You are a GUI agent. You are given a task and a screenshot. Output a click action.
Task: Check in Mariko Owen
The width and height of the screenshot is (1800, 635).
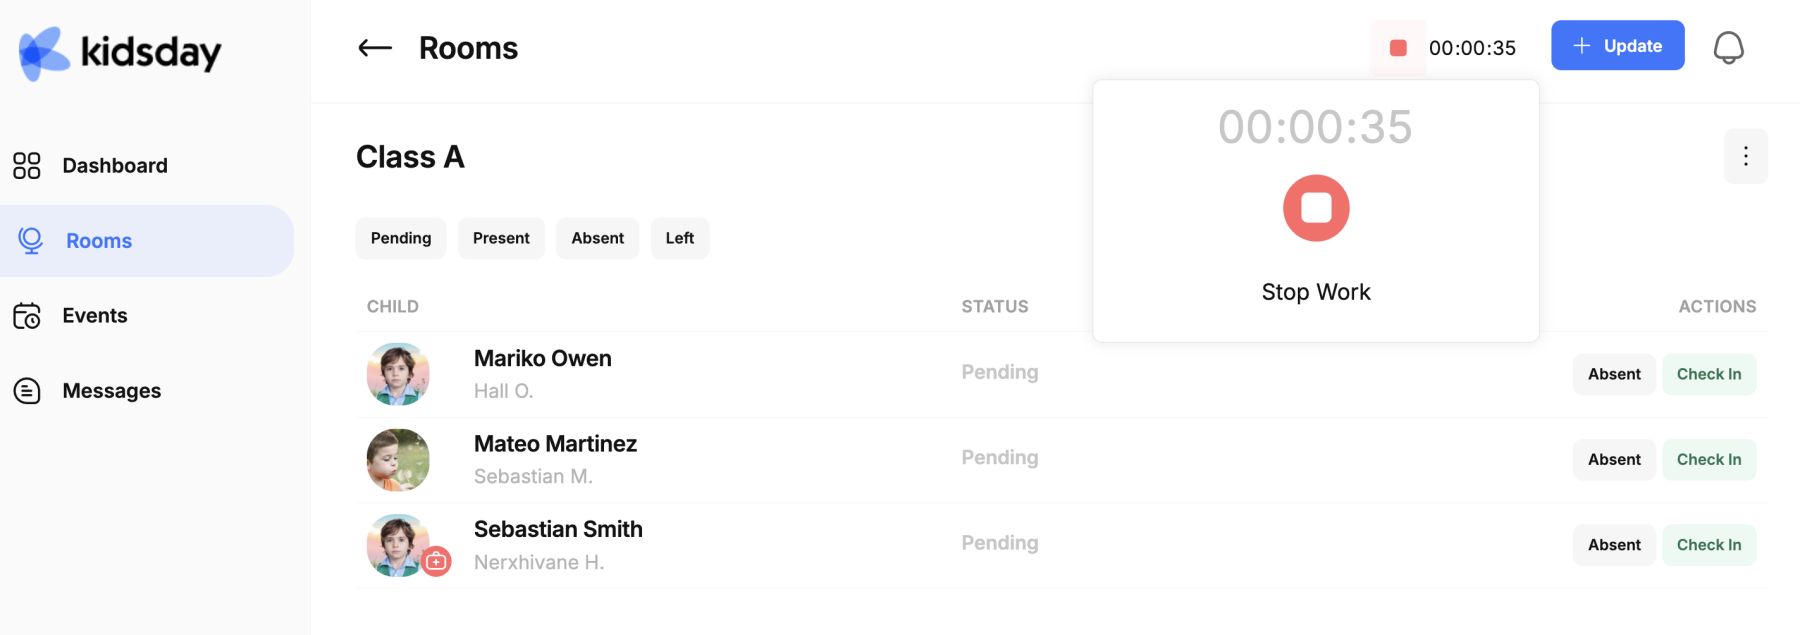pos(1709,374)
